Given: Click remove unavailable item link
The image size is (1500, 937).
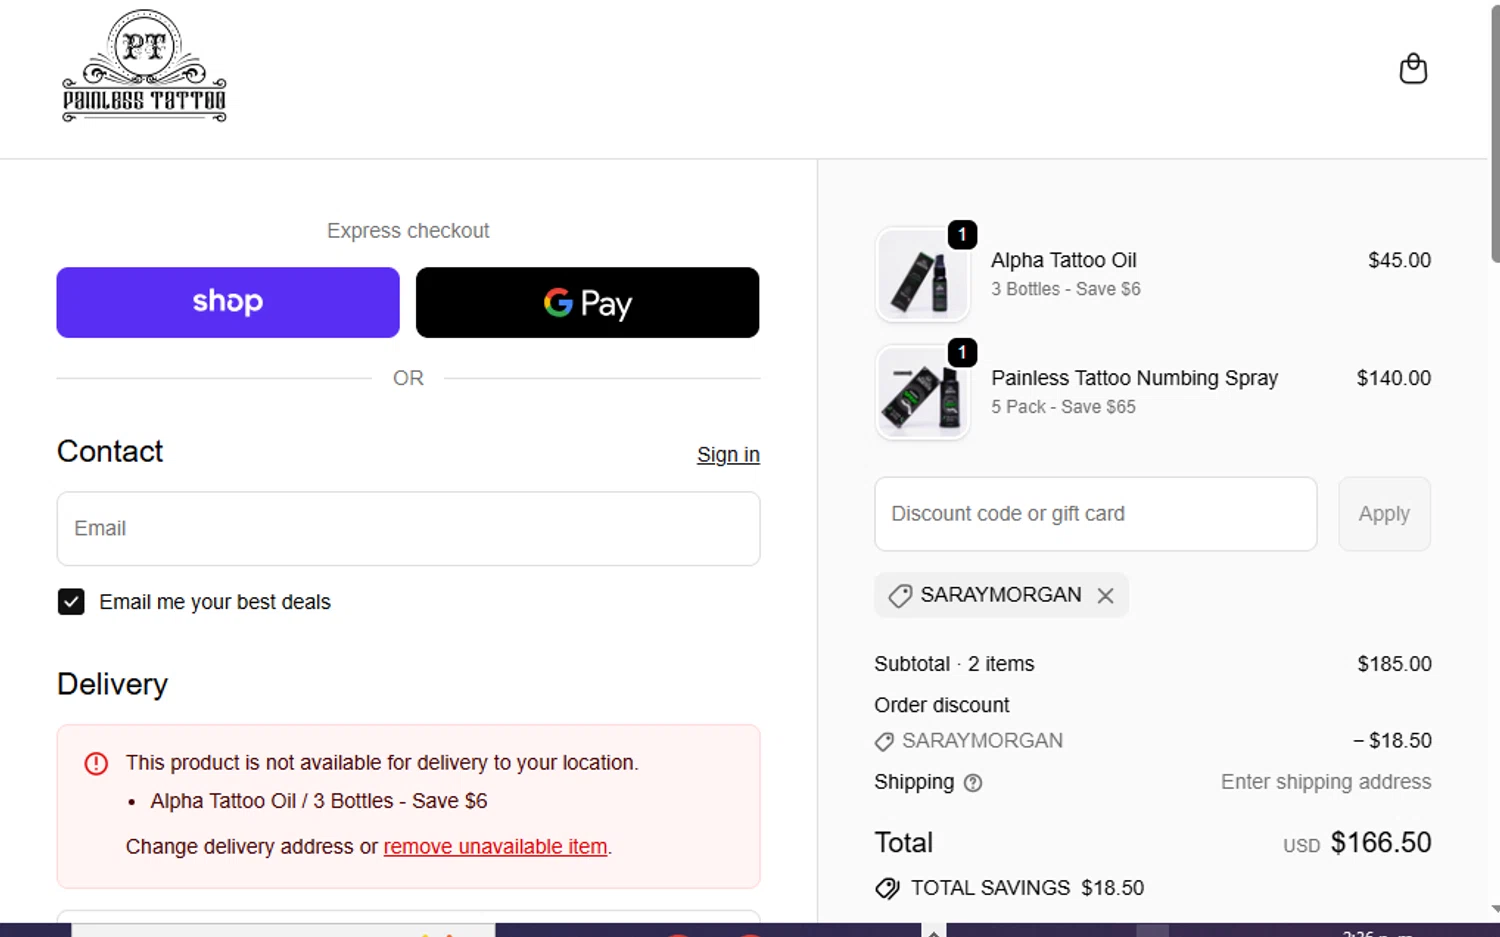Looking at the screenshot, I should coord(495,847).
